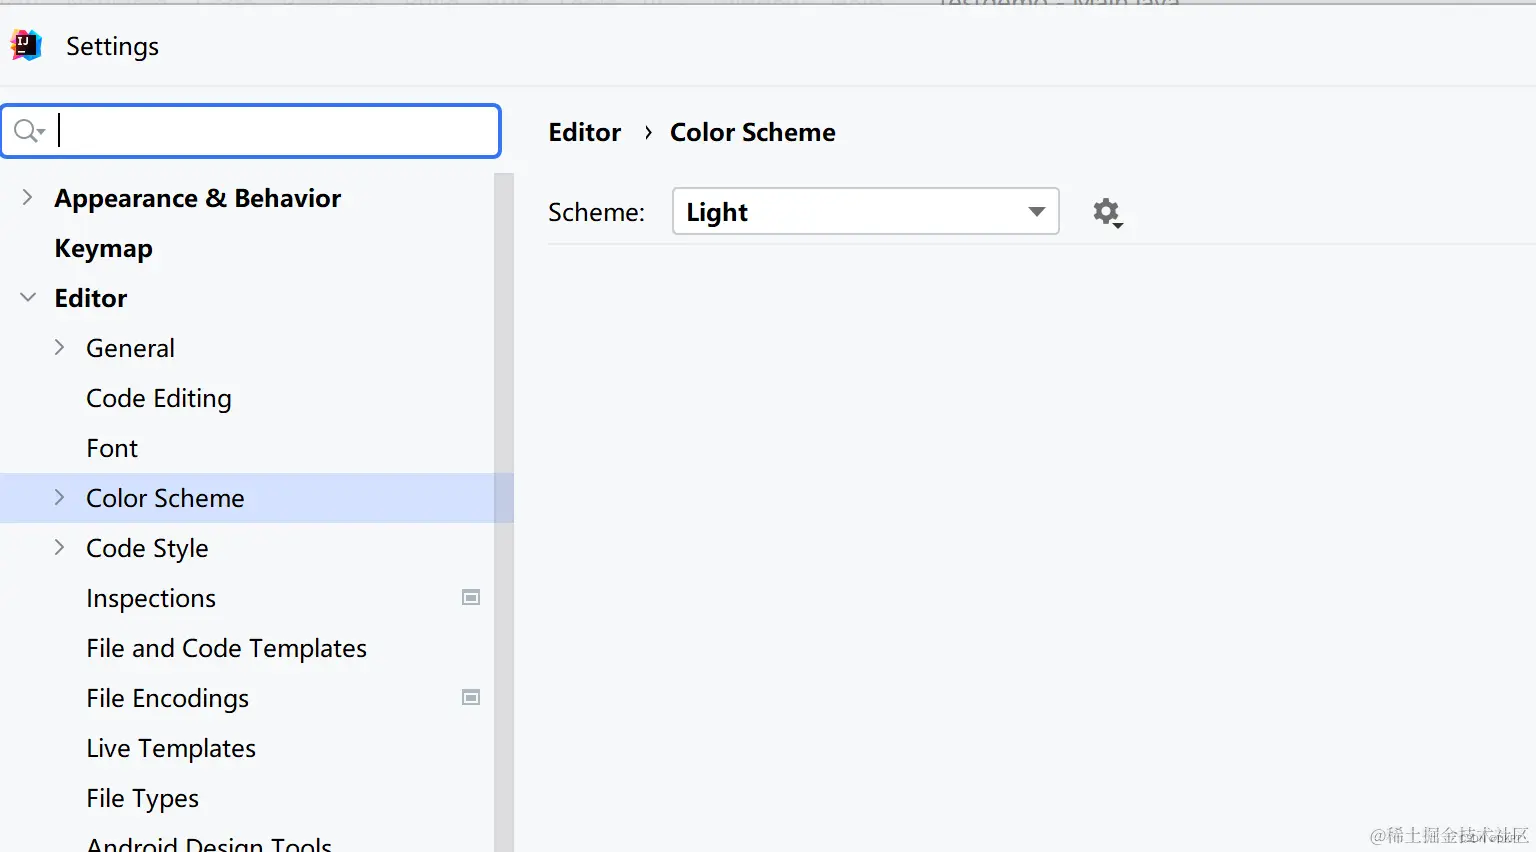Expand the General subtree
1536x852 pixels.
60,348
